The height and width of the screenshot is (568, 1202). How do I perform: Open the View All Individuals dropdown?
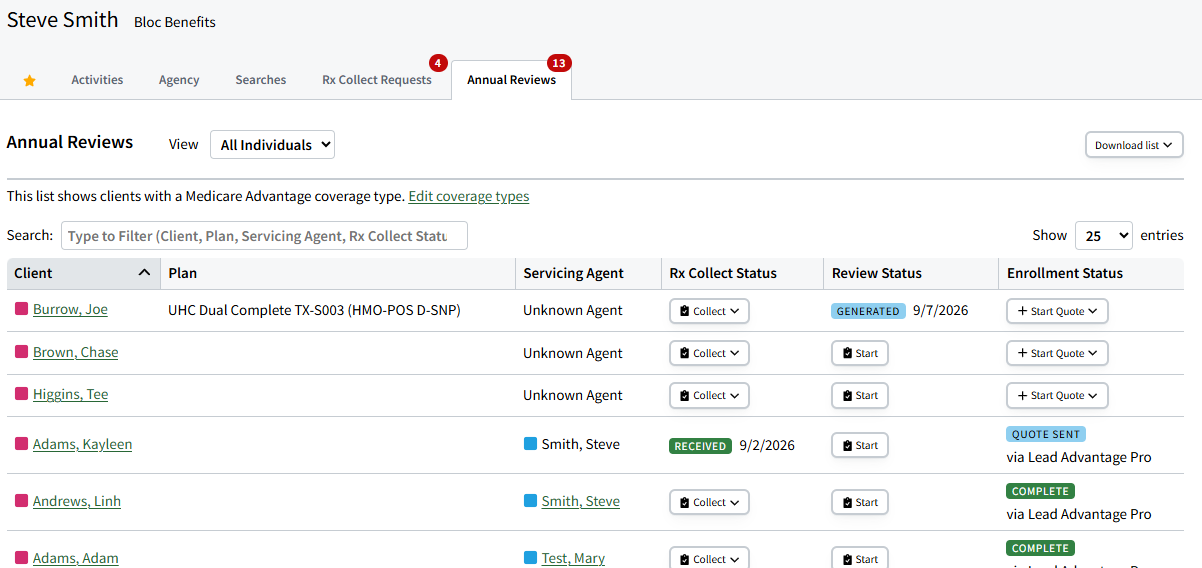[x=272, y=145]
